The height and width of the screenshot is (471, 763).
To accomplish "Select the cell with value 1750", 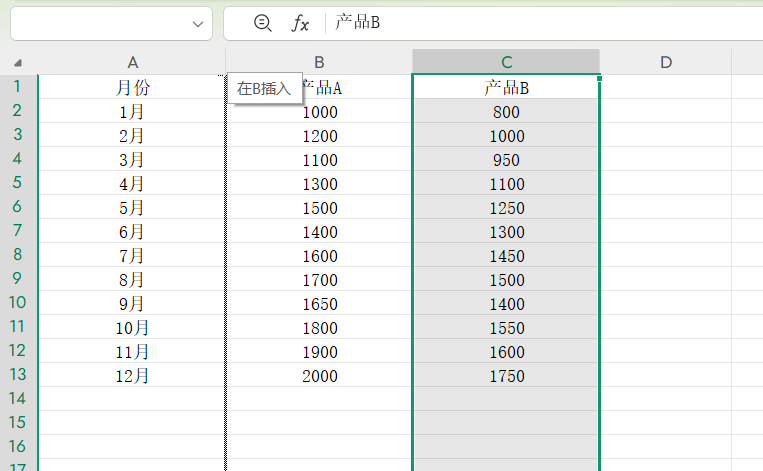I will (x=506, y=376).
